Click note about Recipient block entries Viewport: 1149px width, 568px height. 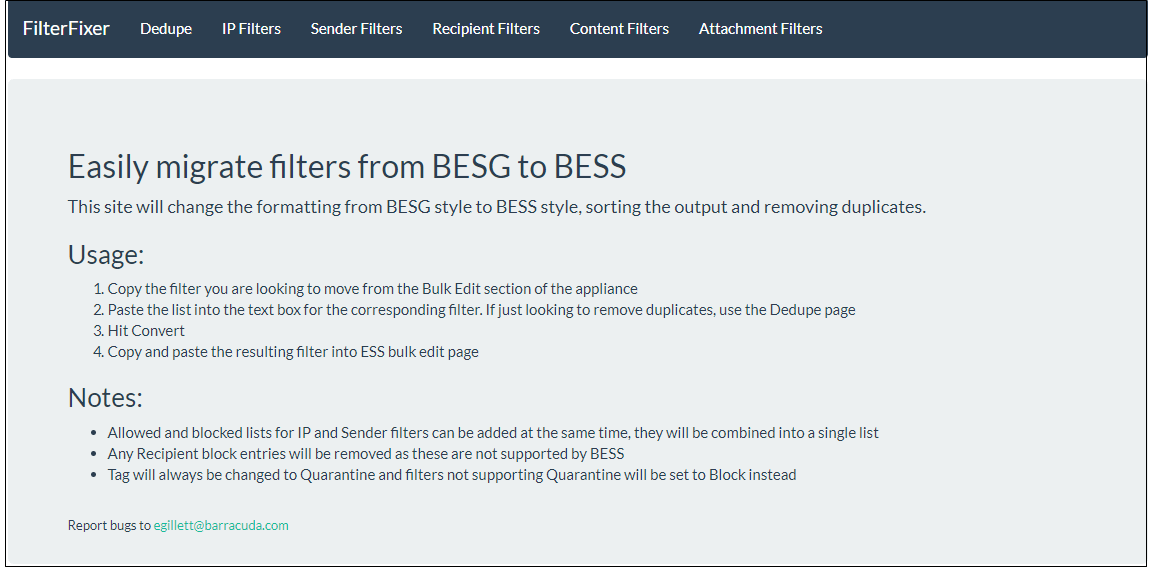coord(366,454)
